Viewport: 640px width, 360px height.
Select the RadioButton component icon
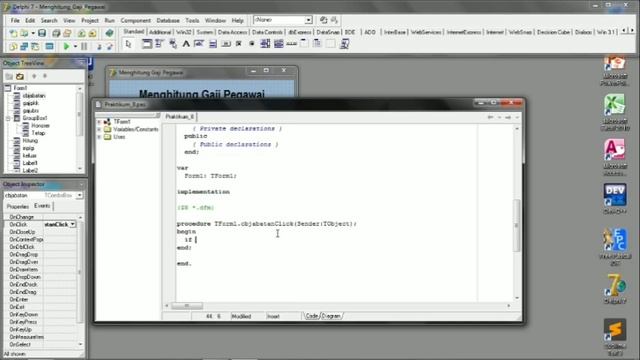[252, 44]
